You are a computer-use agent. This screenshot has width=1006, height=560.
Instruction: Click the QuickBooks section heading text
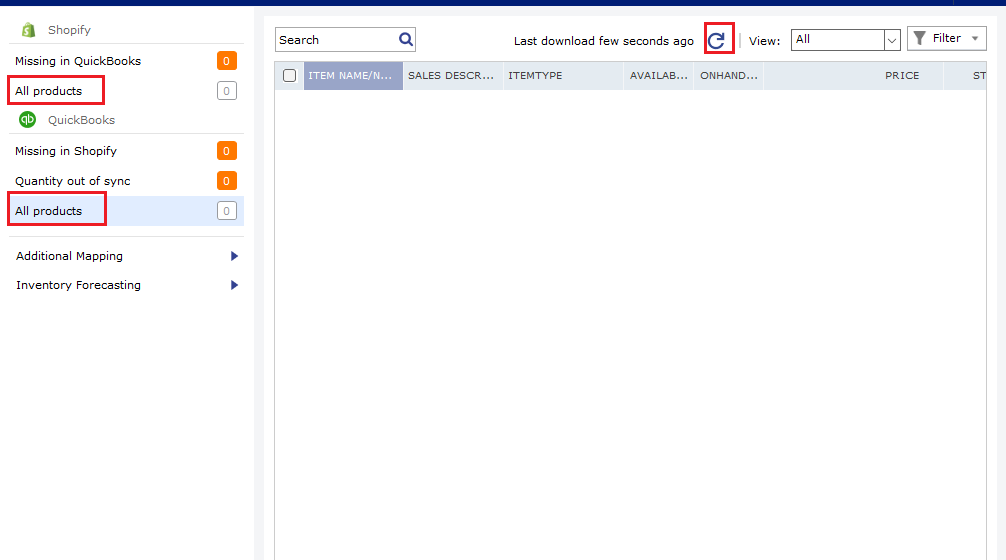(x=81, y=120)
